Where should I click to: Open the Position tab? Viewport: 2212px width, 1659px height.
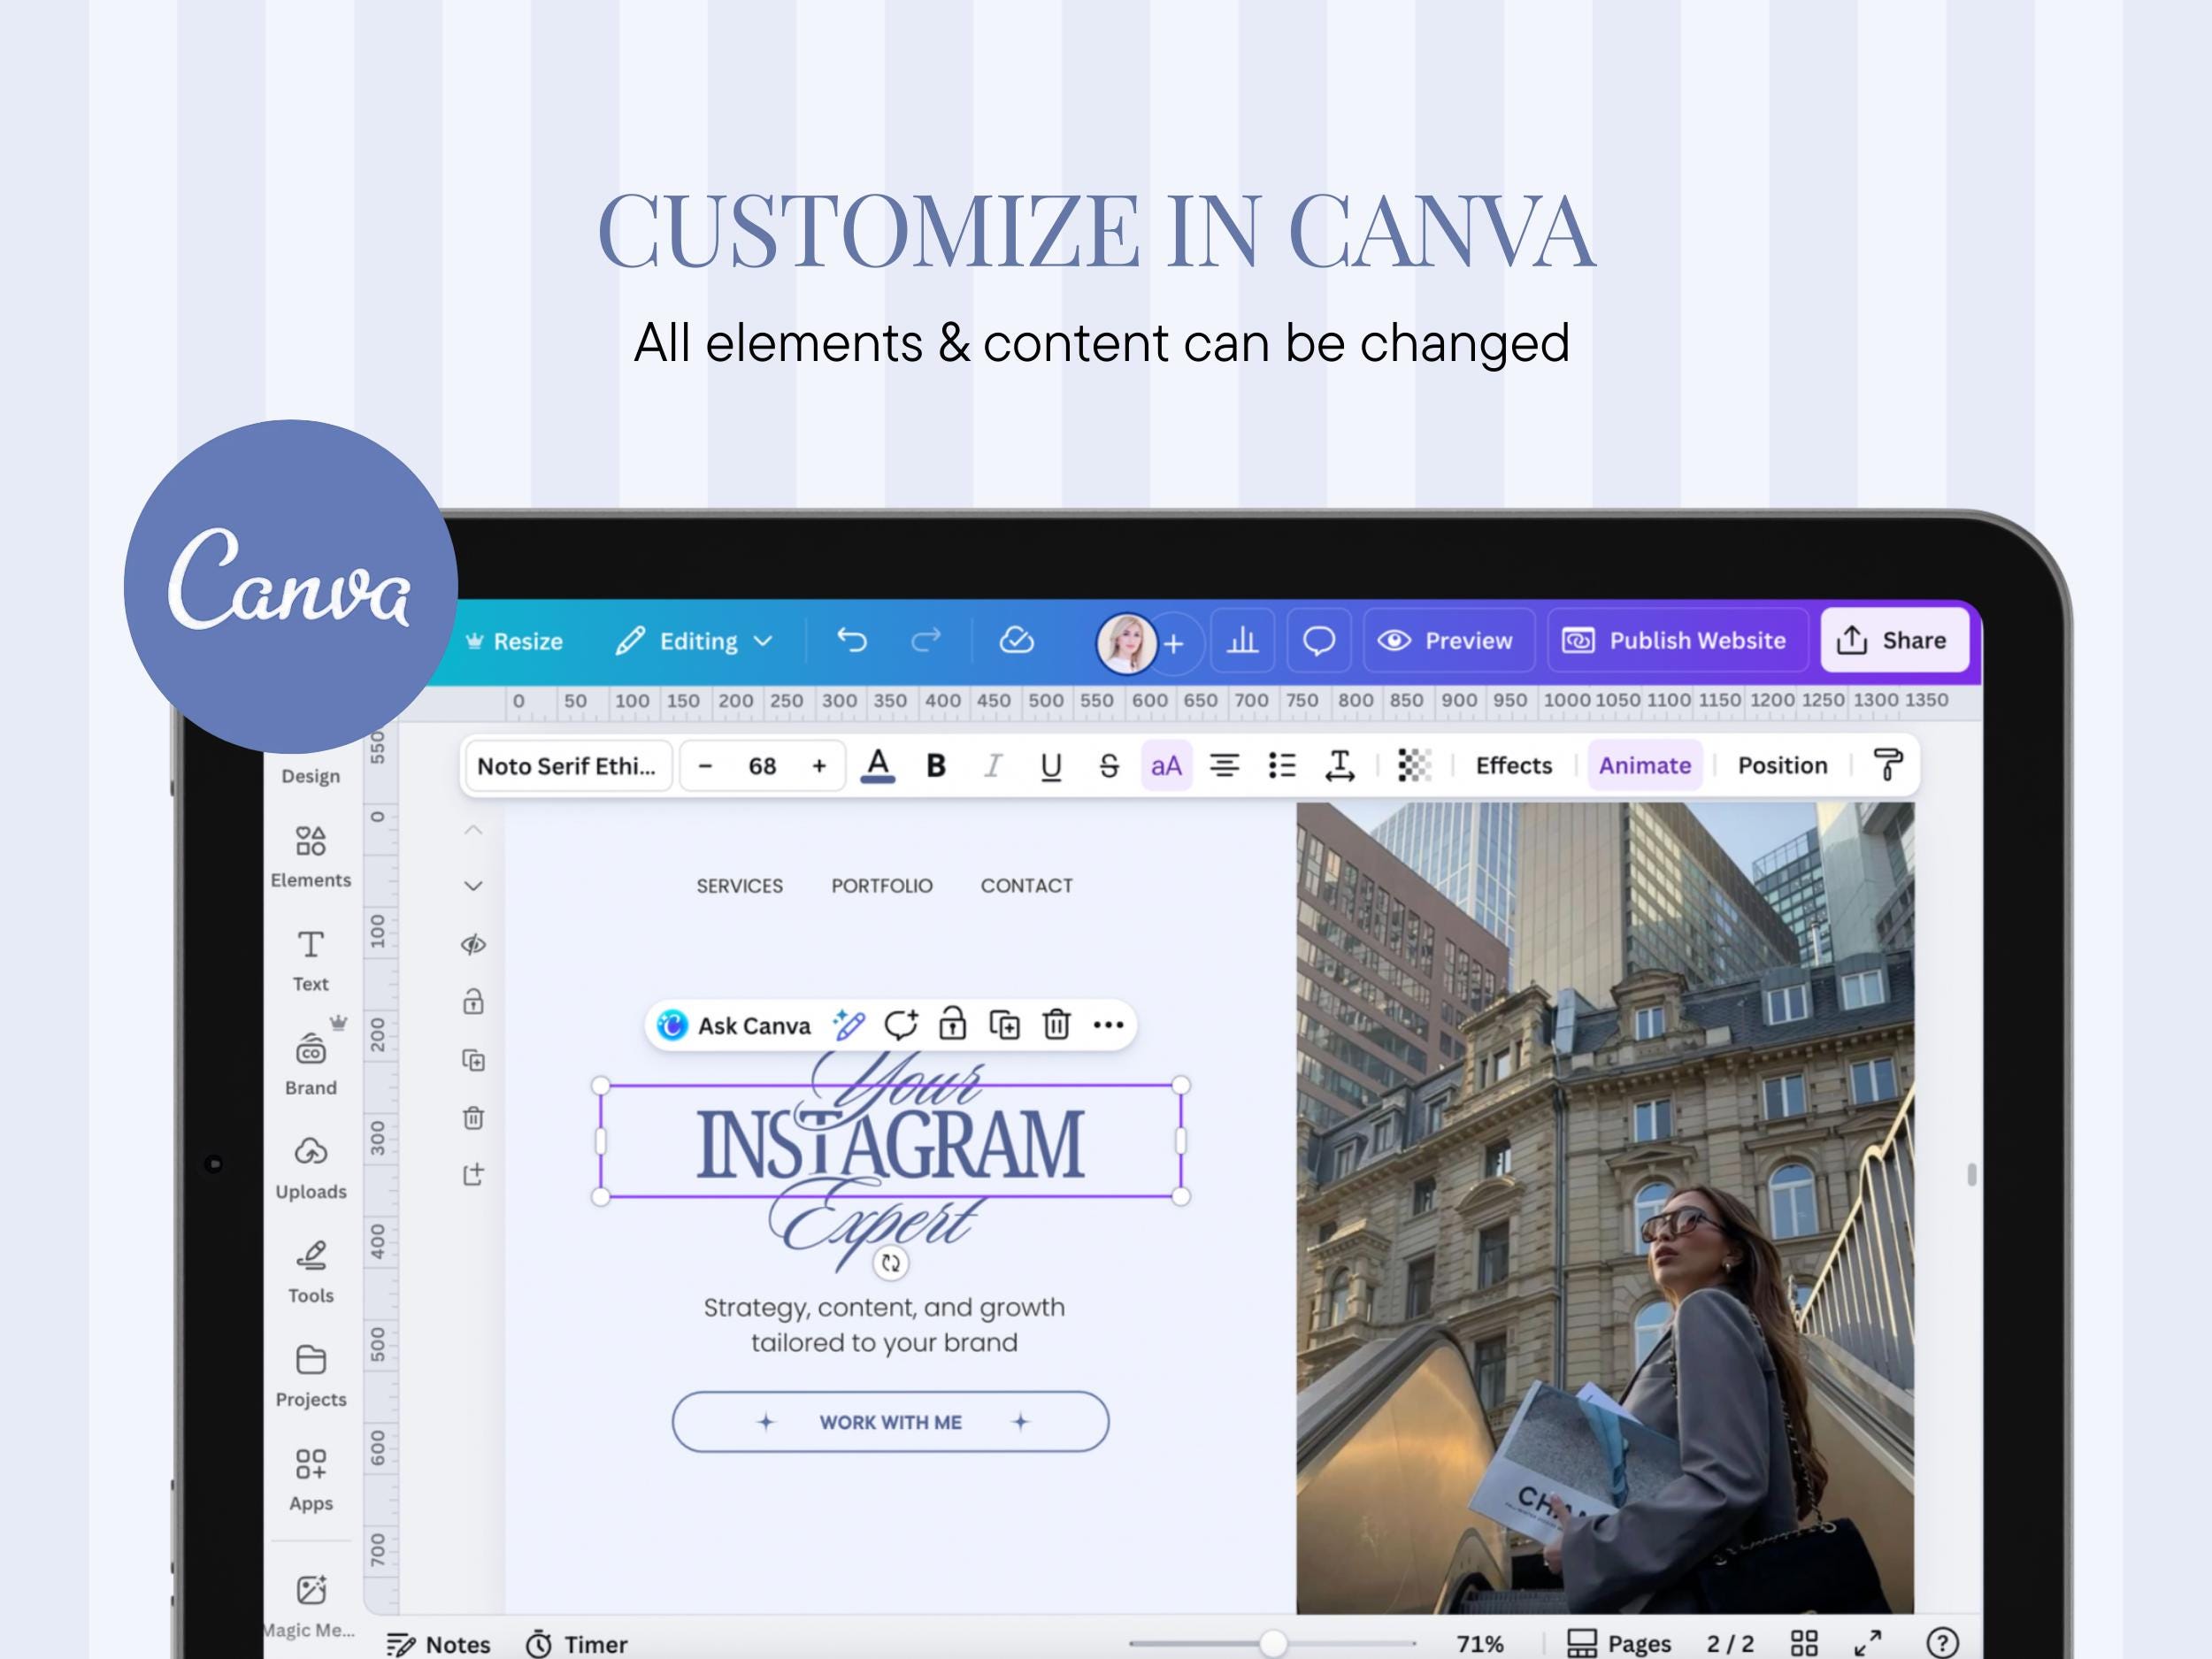point(1781,765)
